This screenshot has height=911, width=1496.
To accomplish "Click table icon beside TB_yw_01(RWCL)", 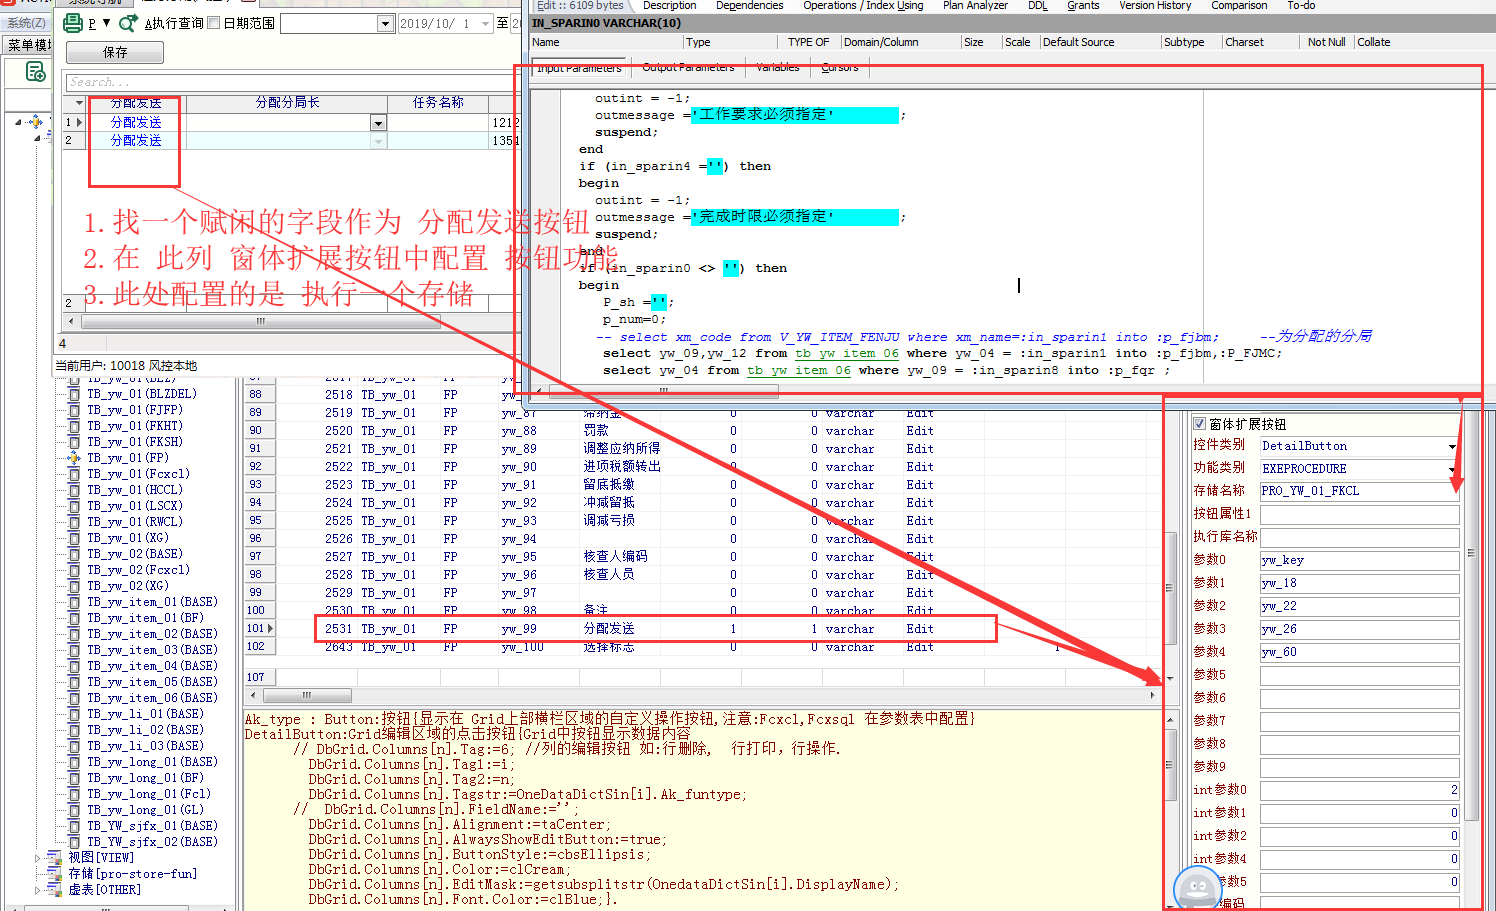I will [x=74, y=522].
